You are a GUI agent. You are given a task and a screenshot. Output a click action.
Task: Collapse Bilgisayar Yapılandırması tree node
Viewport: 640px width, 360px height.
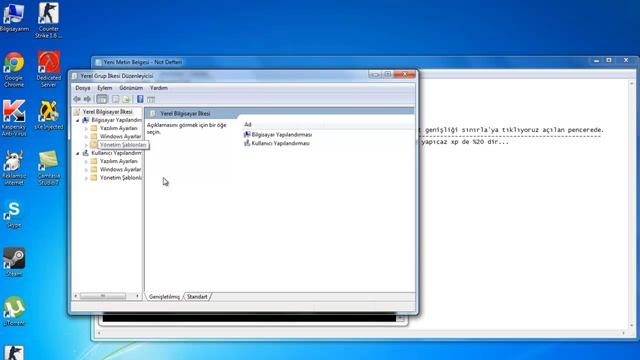pyautogui.click(x=78, y=120)
